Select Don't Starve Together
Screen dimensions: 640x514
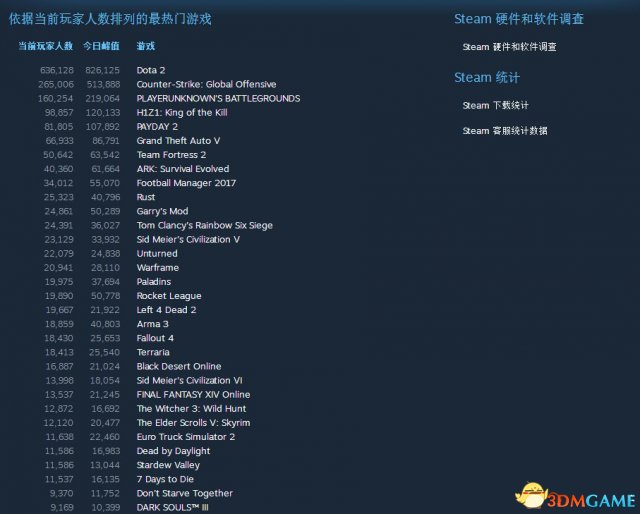tap(184, 493)
